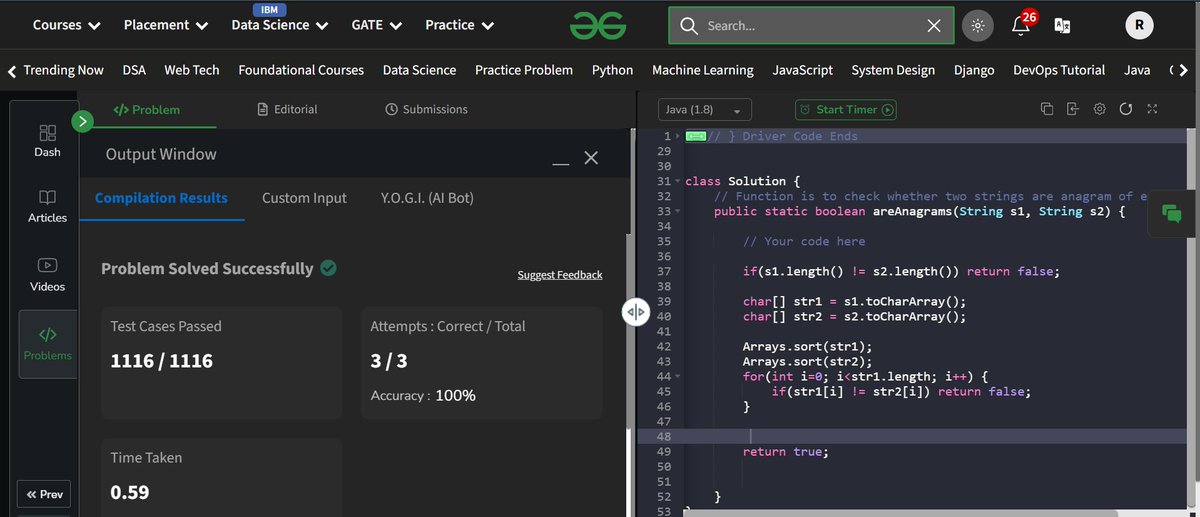The image size is (1200, 517).
Task: Go back with the topics bar left arrow
Action: (11, 71)
